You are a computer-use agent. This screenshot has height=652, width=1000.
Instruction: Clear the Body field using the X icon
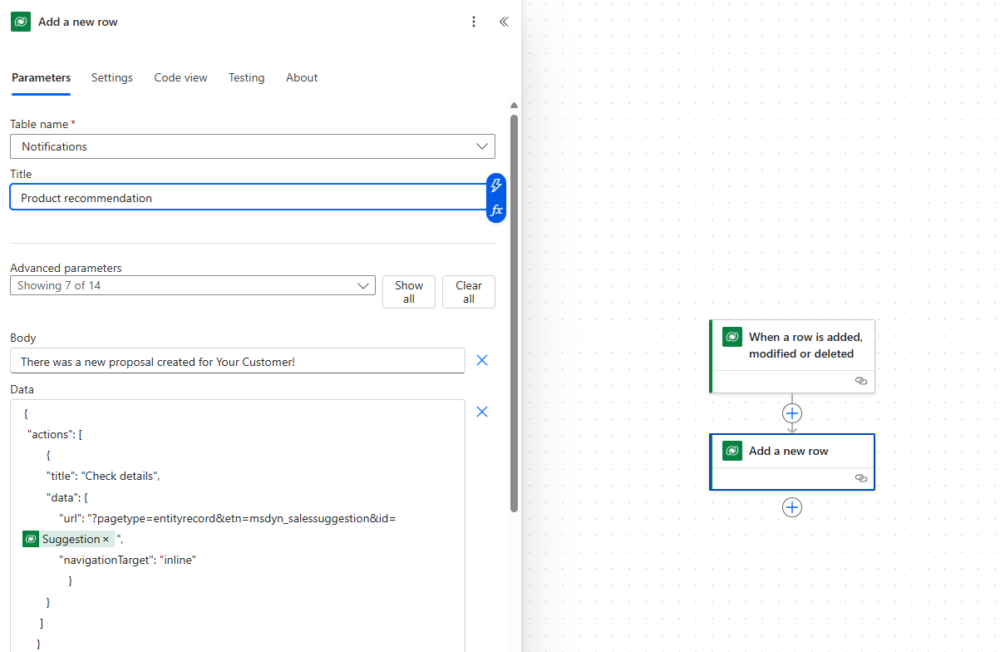[482, 360]
